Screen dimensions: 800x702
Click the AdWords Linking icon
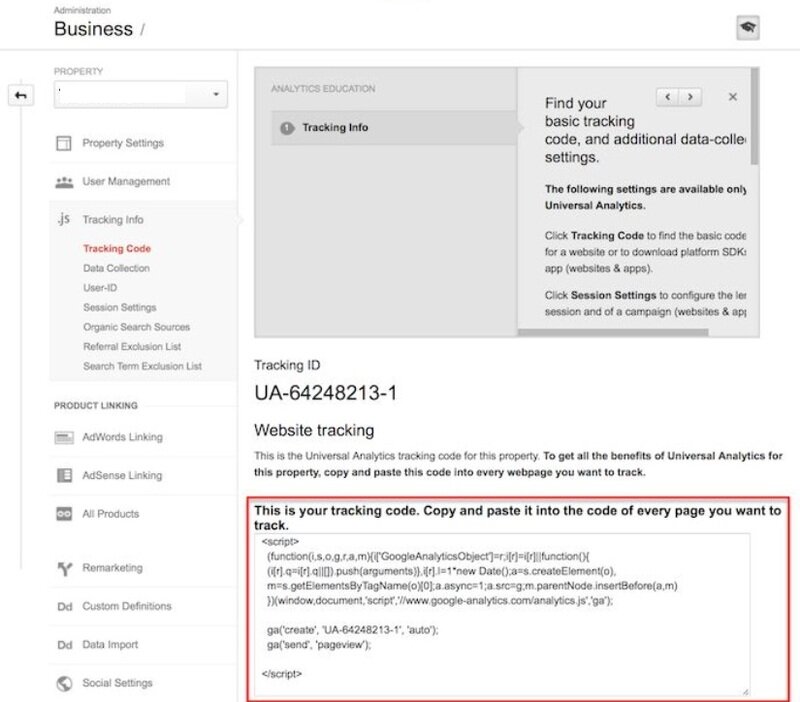(x=64, y=437)
